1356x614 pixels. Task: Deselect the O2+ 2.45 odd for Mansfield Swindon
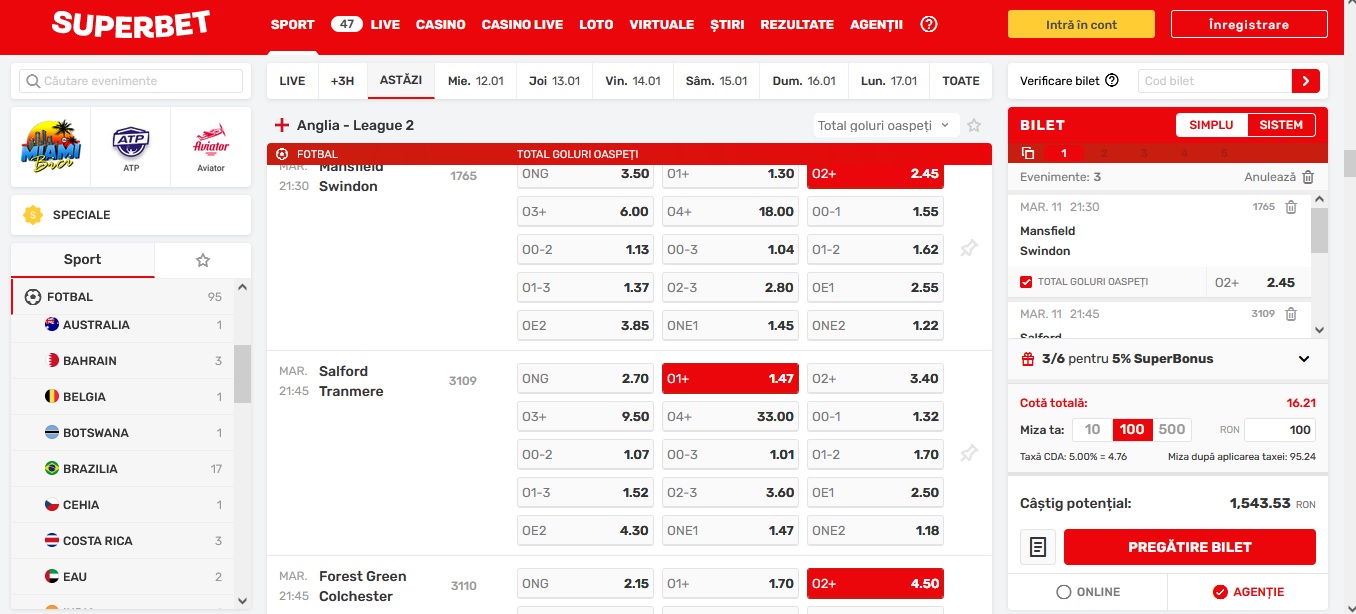coord(875,174)
